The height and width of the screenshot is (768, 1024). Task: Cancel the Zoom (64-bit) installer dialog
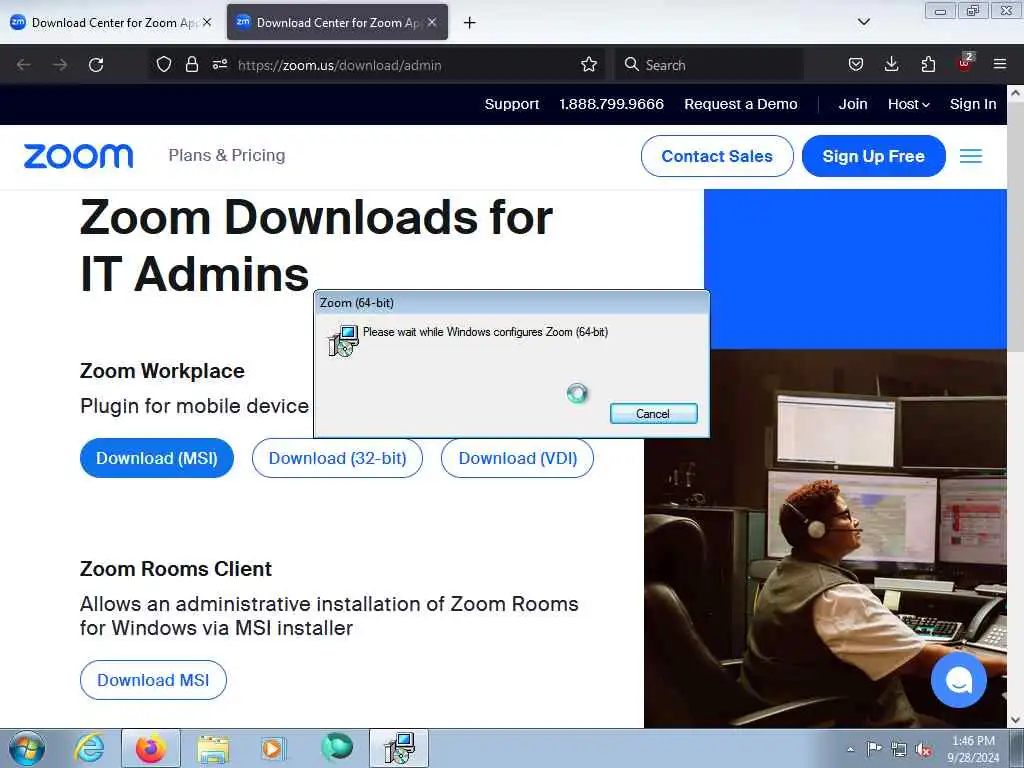[654, 413]
